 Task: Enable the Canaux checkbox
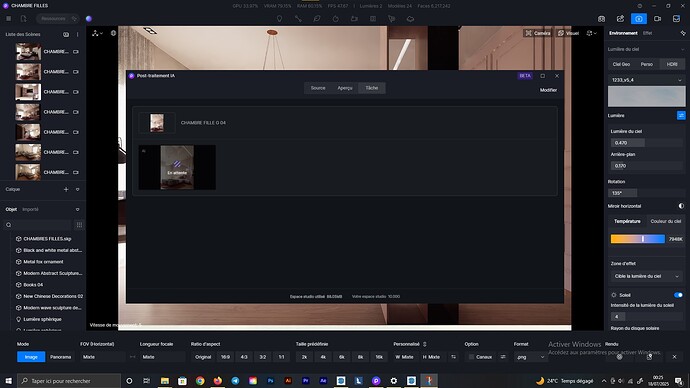coord(471,357)
